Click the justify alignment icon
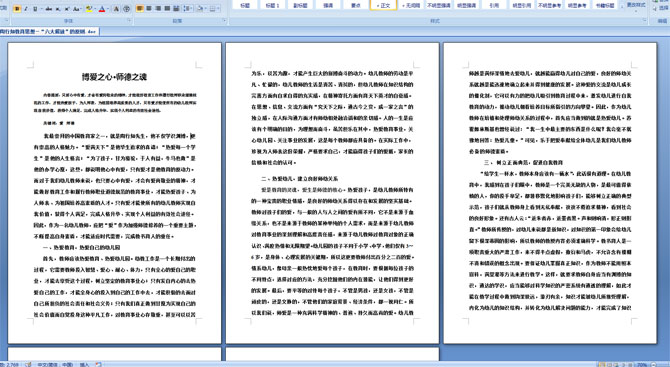 coord(167,9)
